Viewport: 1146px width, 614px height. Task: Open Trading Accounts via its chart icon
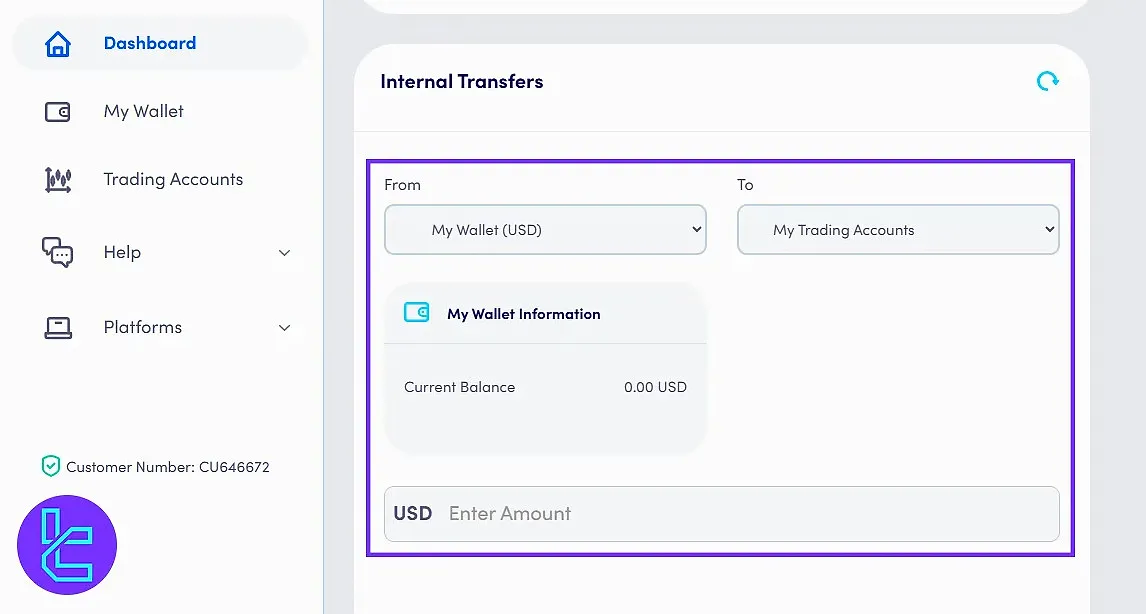[x=58, y=179]
